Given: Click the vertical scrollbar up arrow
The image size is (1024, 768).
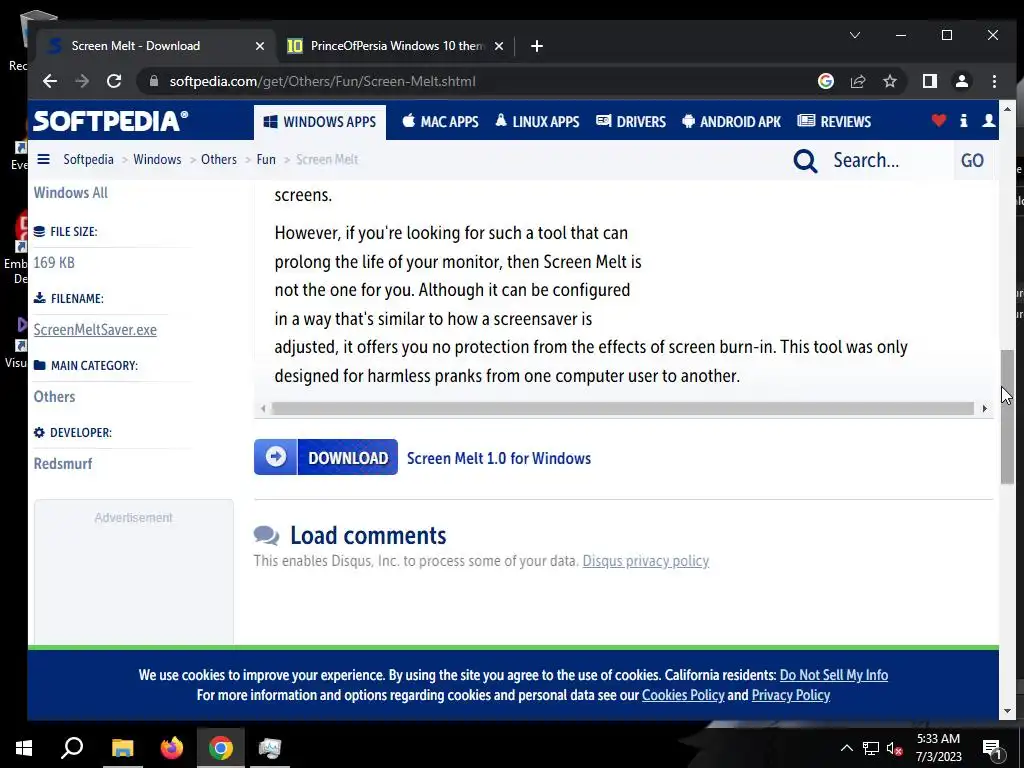Looking at the screenshot, I should pos(1007,109).
